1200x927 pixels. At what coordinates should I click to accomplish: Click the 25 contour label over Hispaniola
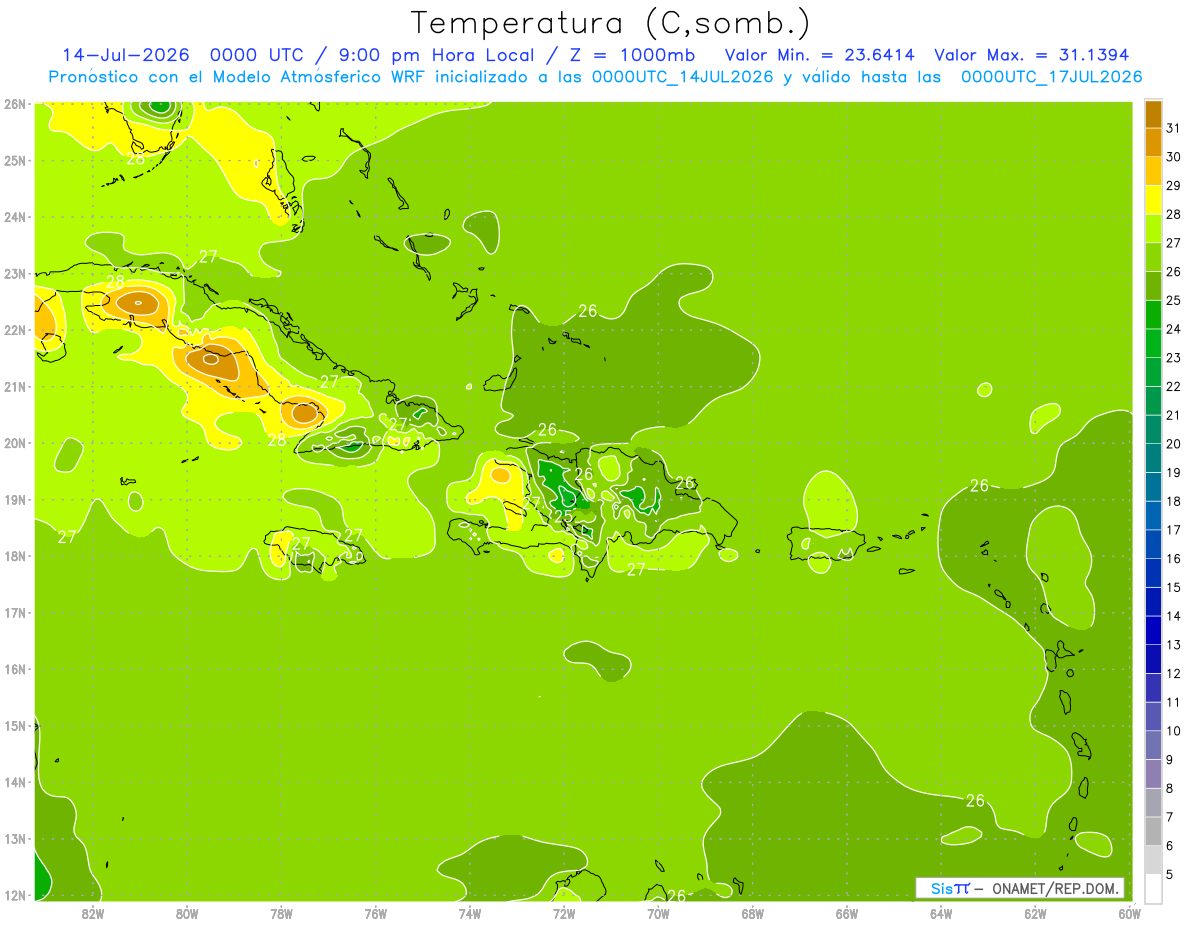[564, 517]
